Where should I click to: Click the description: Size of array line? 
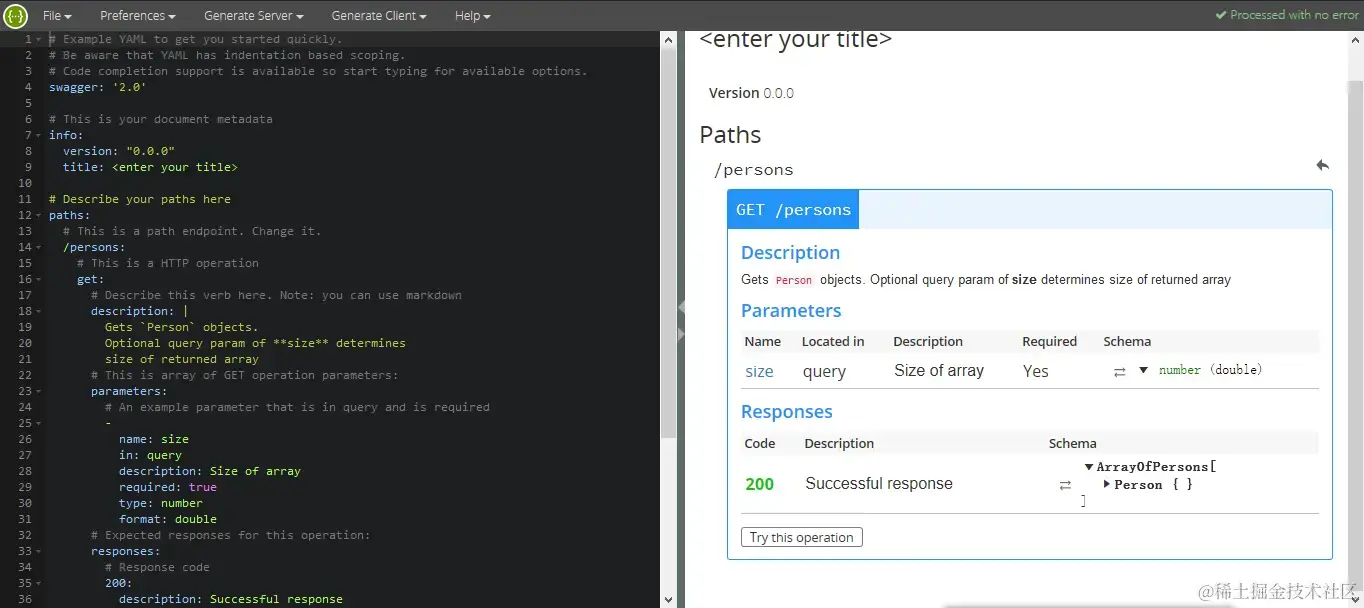pyautogui.click(x=210, y=471)
